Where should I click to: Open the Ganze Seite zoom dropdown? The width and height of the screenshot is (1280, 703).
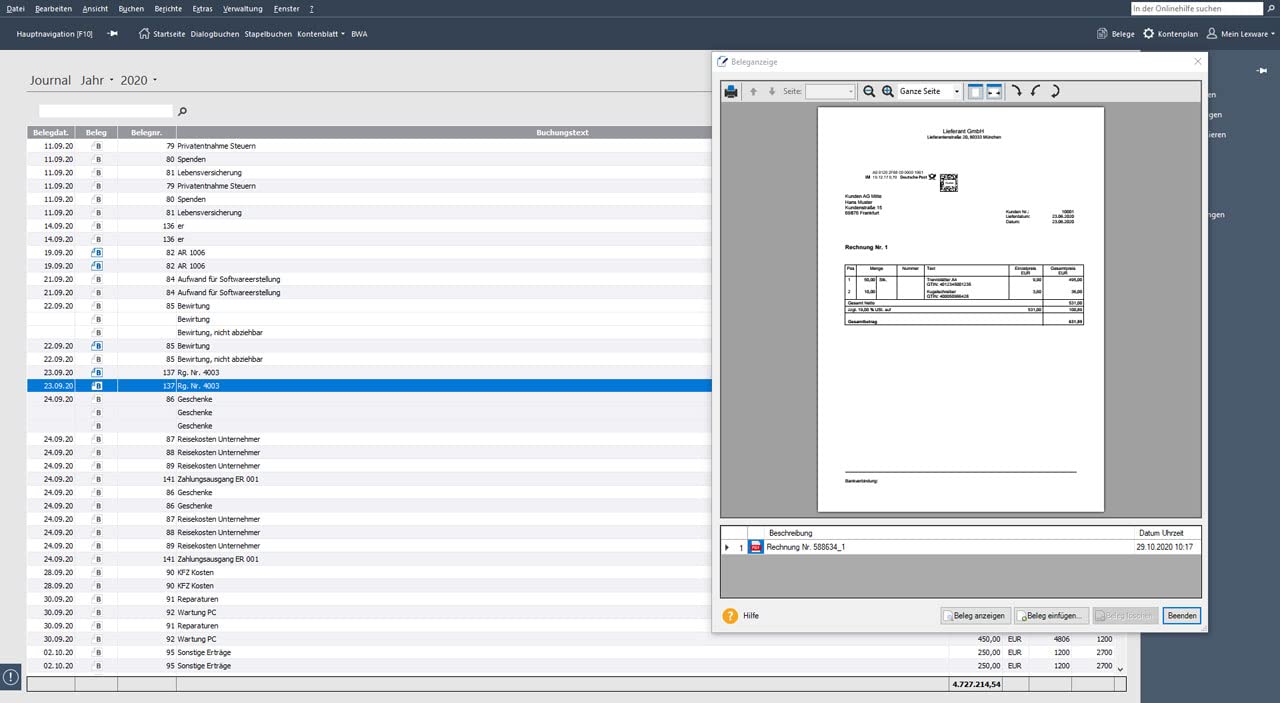point(929,91)
